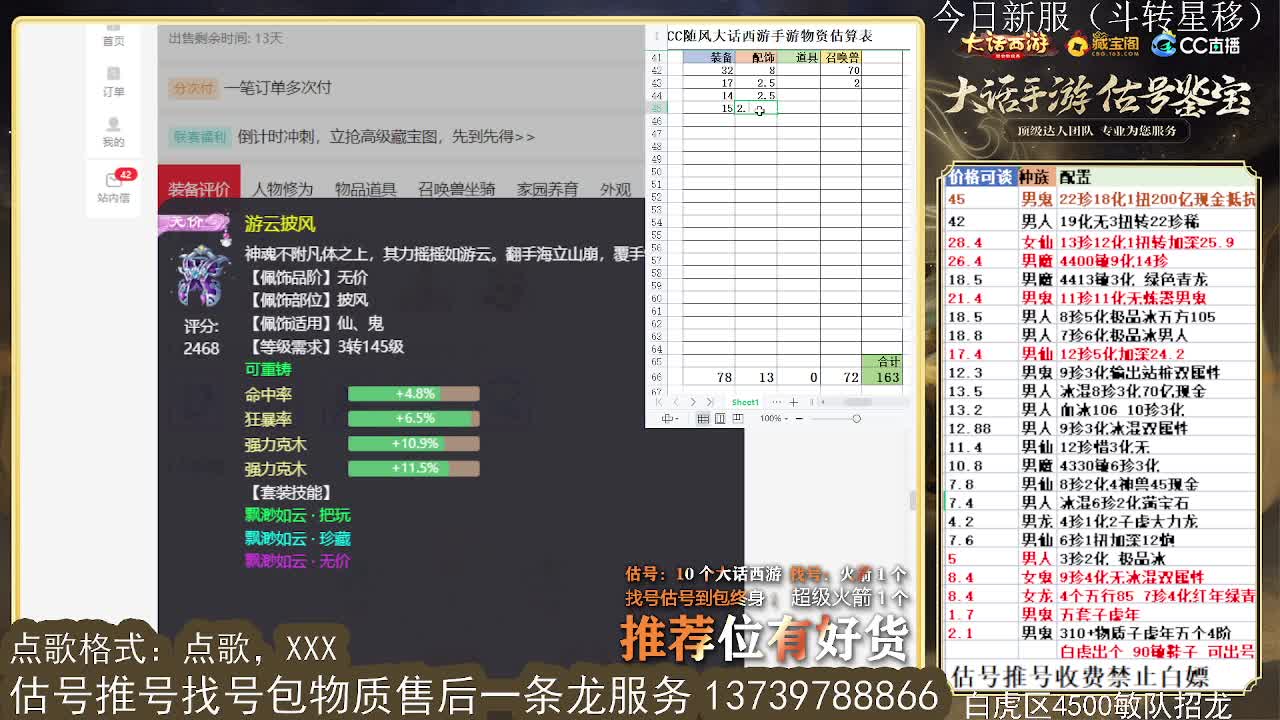Open the 我的 profile icon in sidebar

(x=113, y=132)
